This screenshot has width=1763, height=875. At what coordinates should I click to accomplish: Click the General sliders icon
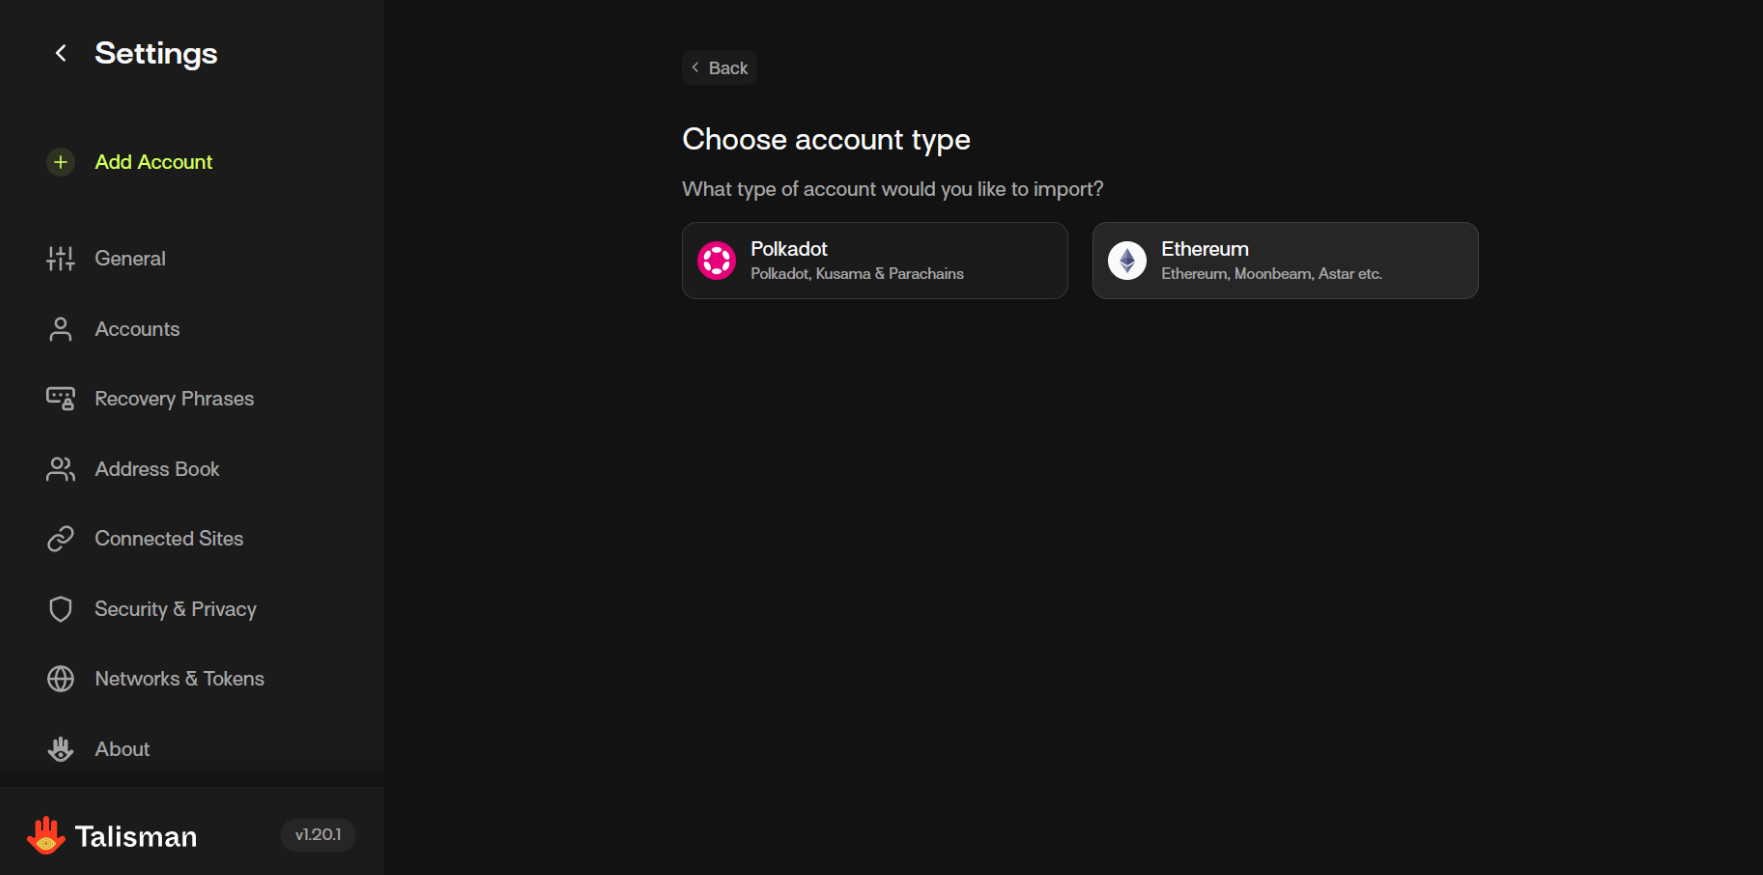(60, 259)
